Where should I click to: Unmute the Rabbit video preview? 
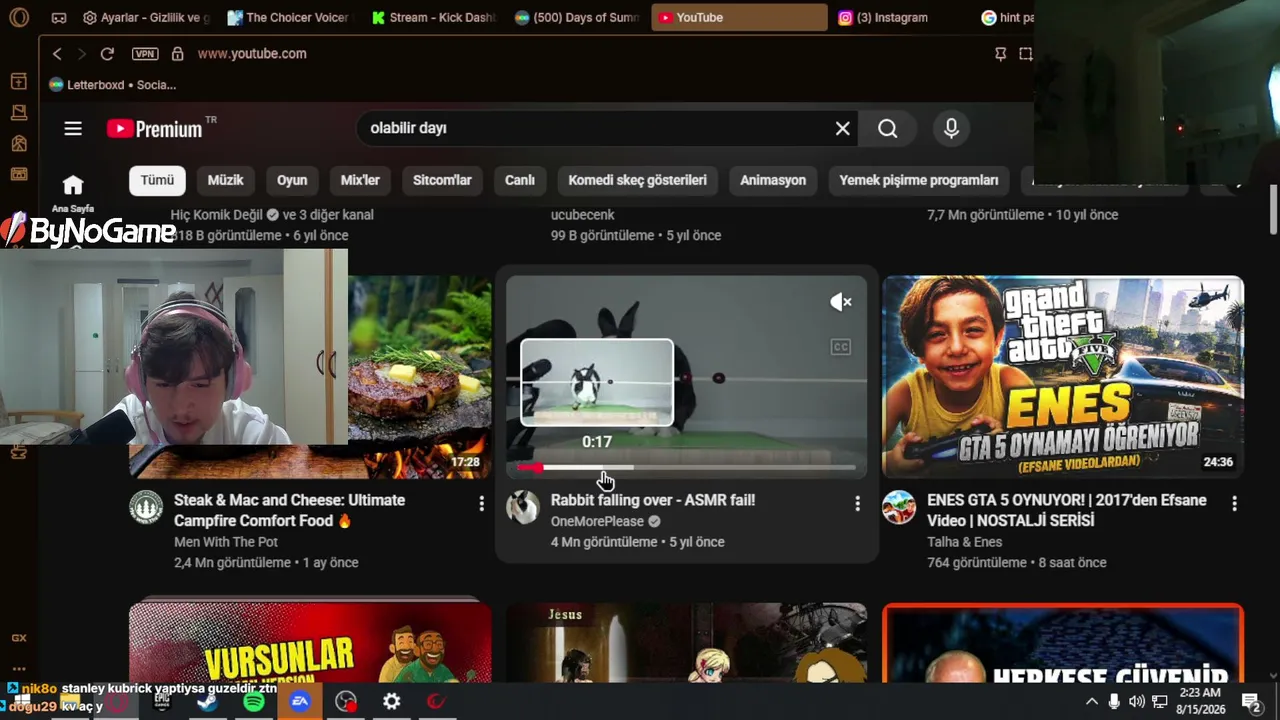841,302
